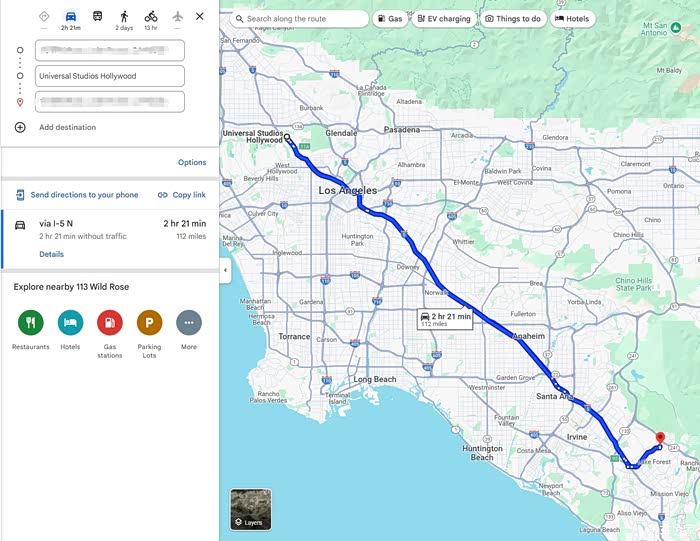Open the Layers map thumbnail
This screenshot has height=541, width=700.
(251, 509)
